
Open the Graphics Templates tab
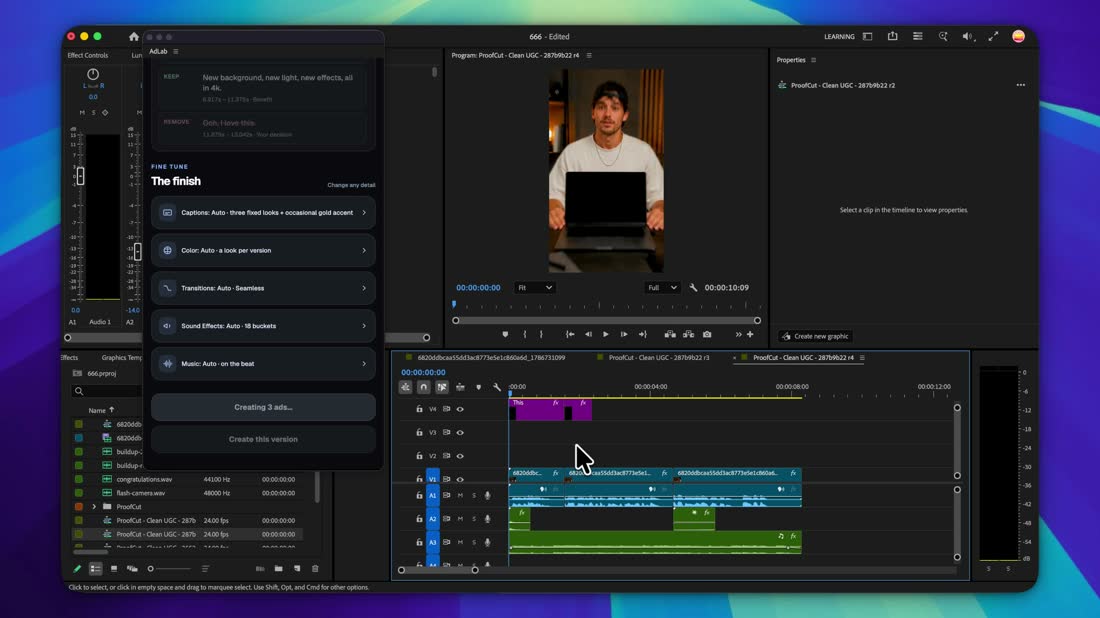coord(122,358)
